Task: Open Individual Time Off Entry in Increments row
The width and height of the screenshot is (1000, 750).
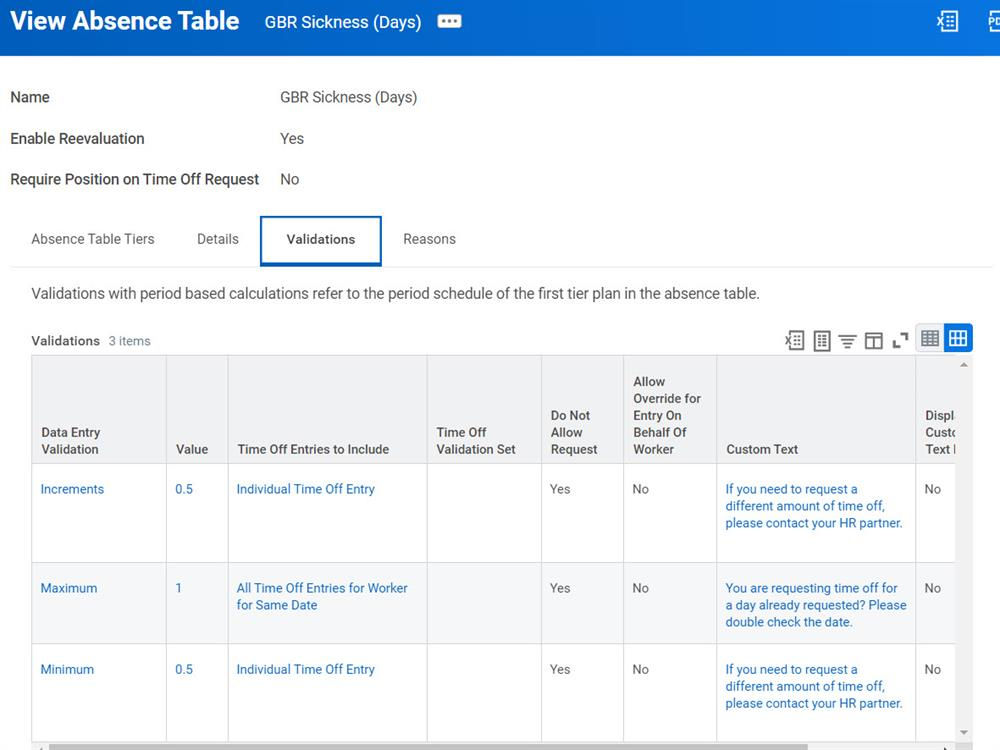Action: (305, 489)
